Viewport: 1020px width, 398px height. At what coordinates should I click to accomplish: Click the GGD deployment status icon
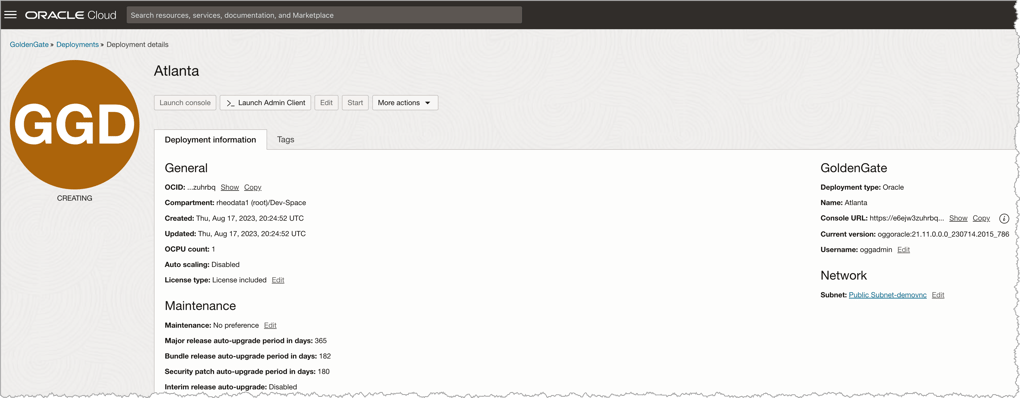coord(74,125)
